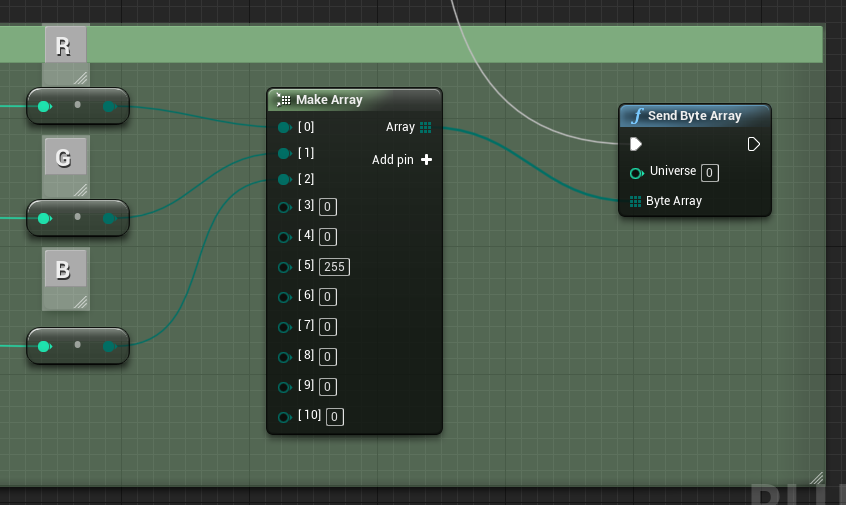Select the Send Byte Array node title
Viewport: 846px width, 505px height.
694,116
